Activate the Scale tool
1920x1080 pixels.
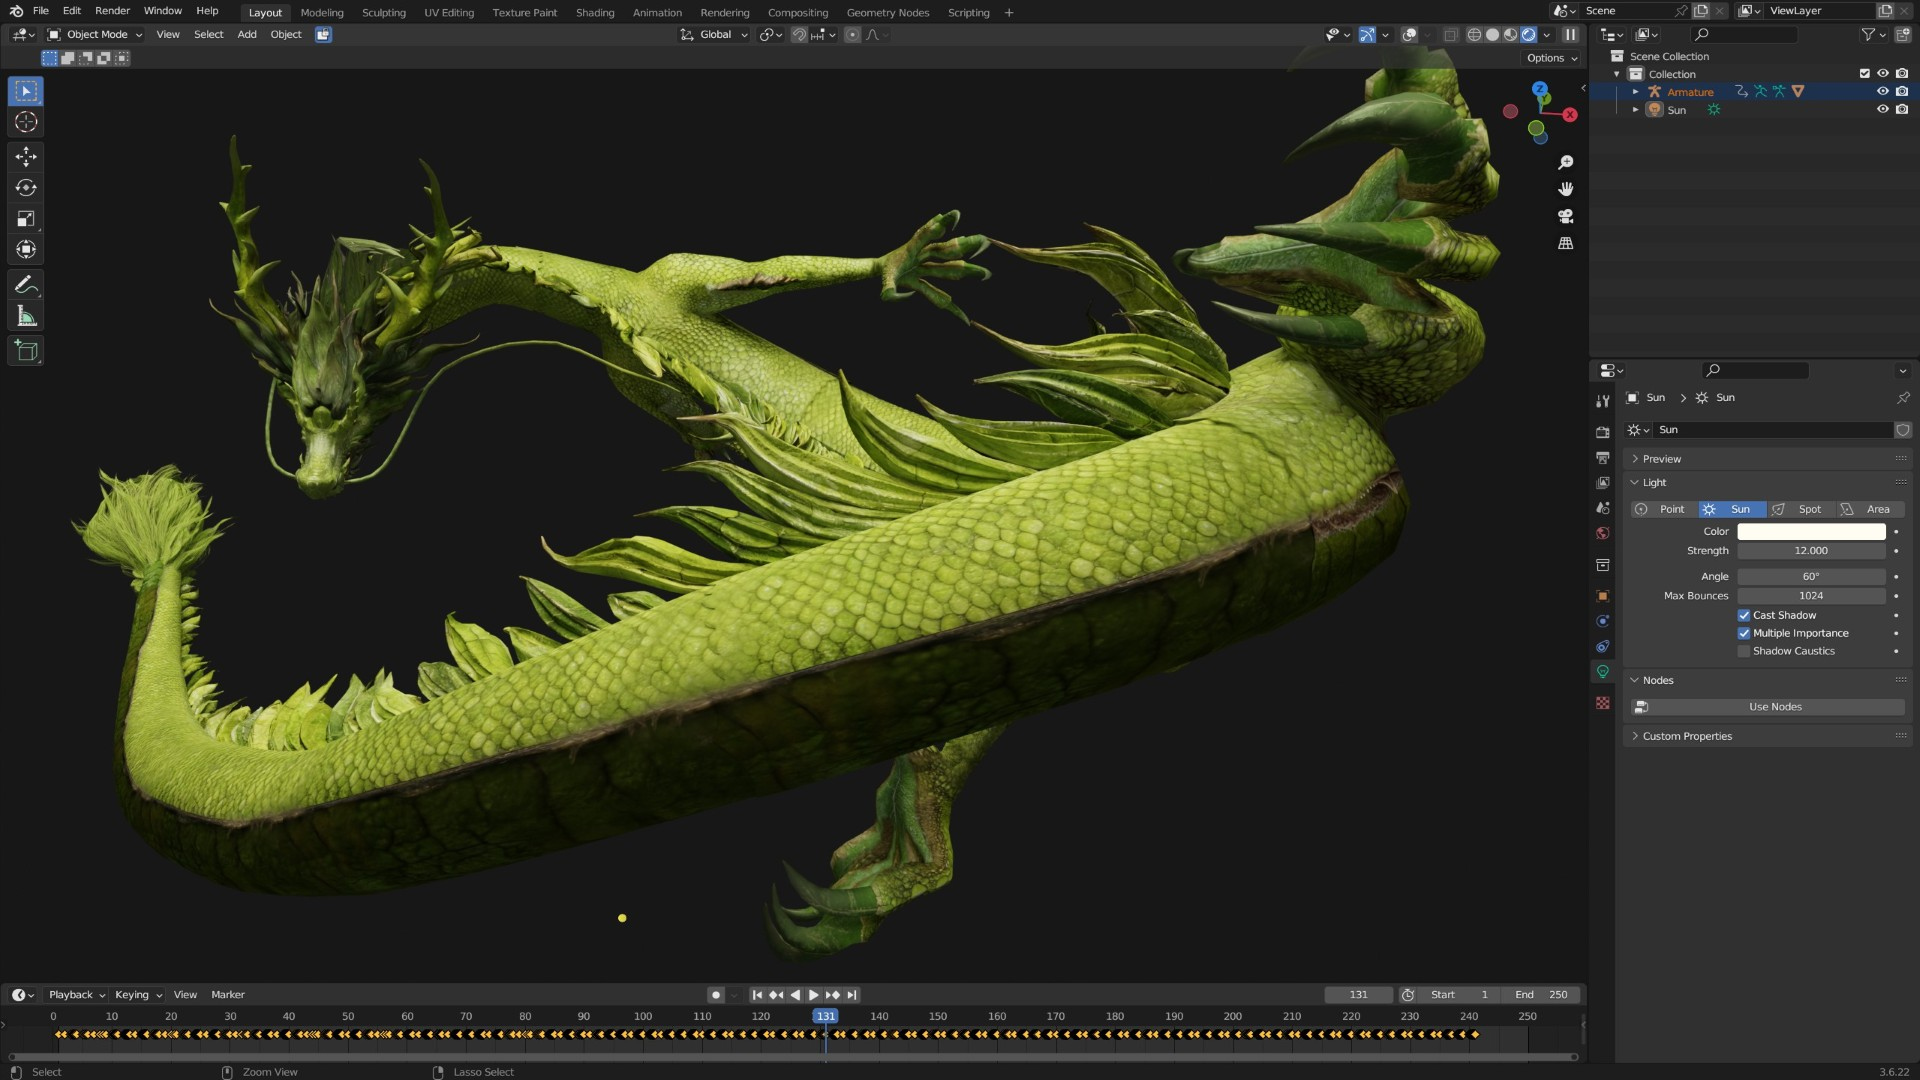click(26, 218)
